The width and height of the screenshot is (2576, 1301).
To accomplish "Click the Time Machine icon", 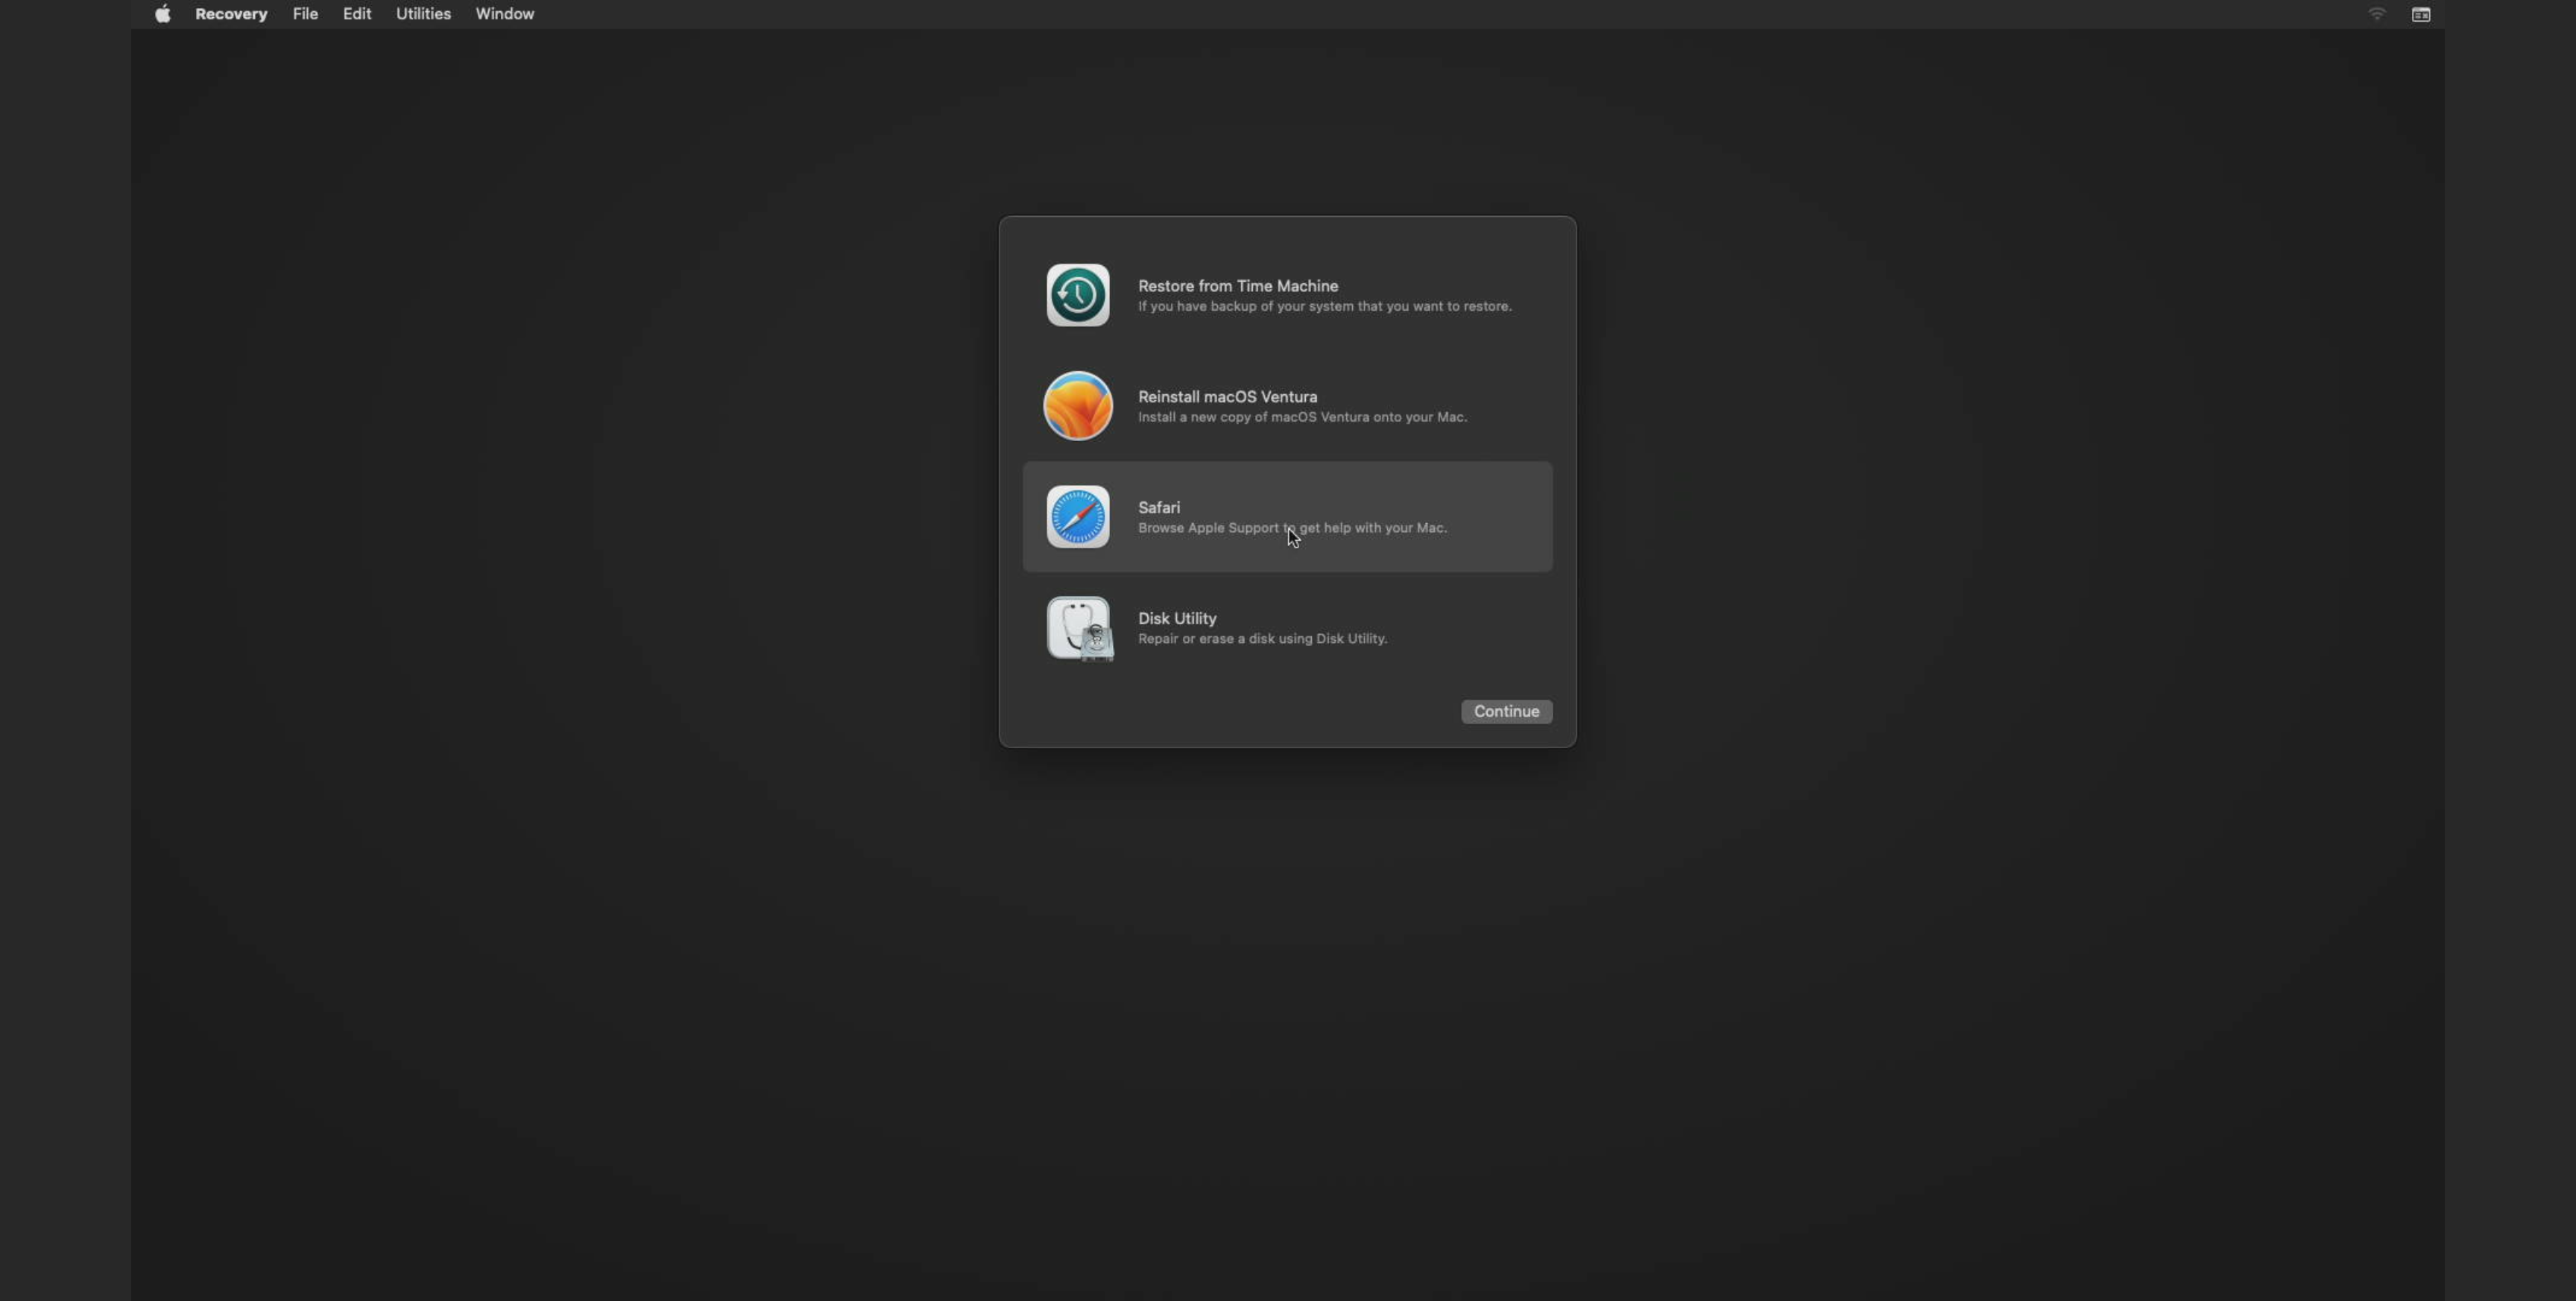I will (x=1077, y=295).
